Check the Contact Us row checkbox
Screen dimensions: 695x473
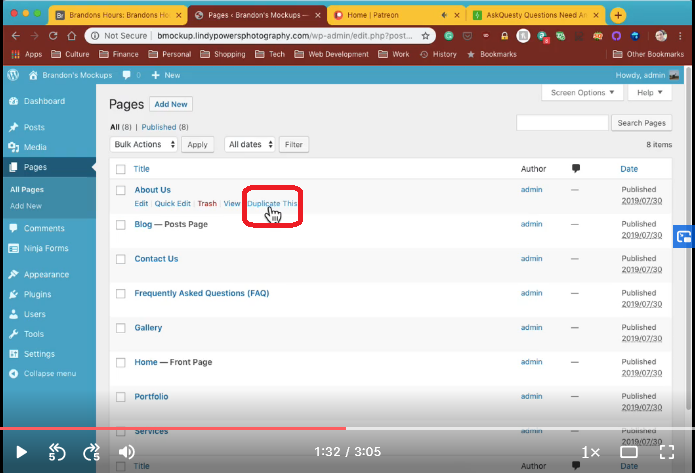pos(121,259)
